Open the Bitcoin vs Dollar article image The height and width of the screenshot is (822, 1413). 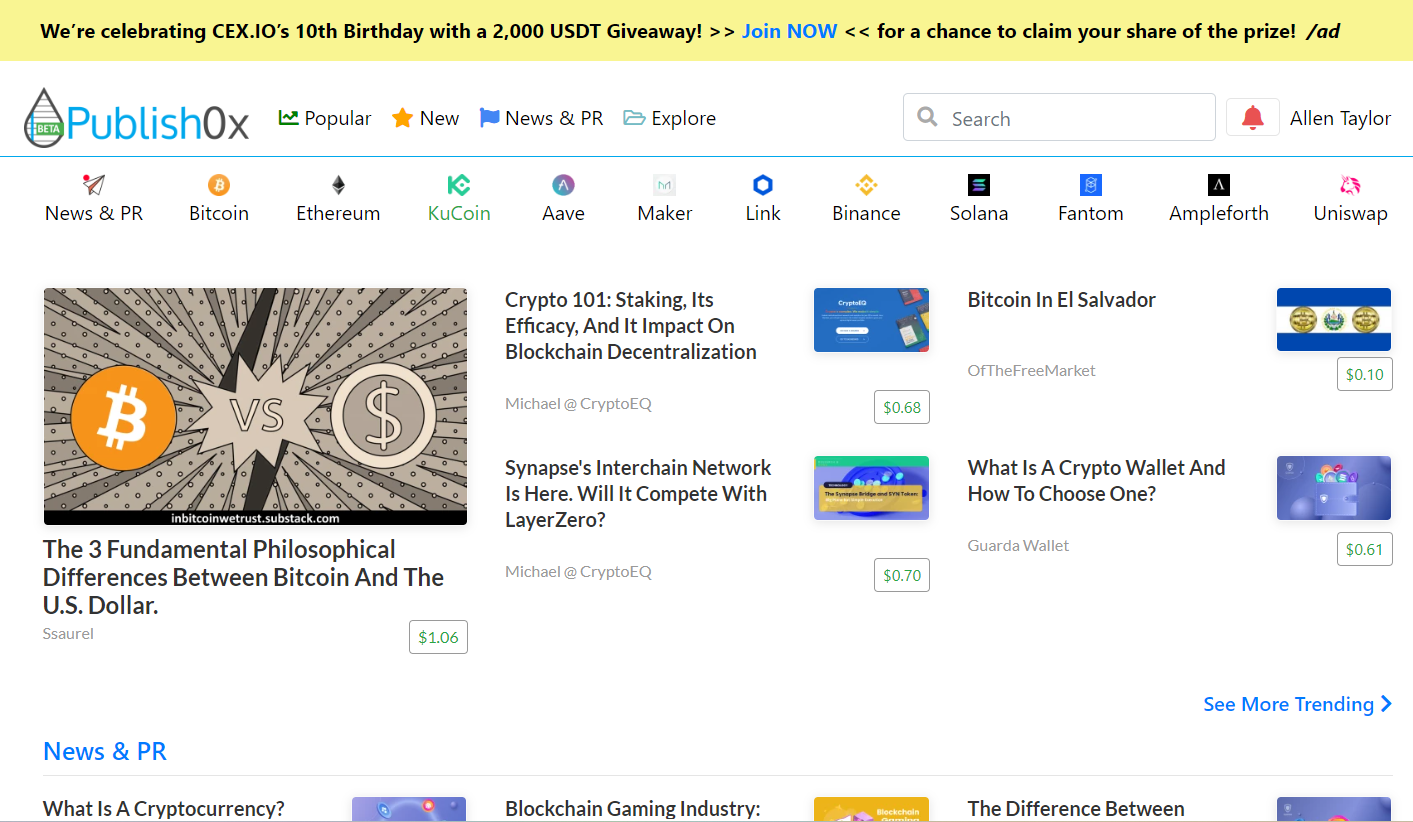(x=255, y=407)
